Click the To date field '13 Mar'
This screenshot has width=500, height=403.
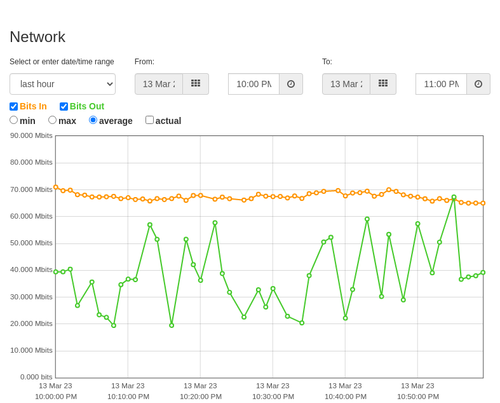[x=346, y=84]
